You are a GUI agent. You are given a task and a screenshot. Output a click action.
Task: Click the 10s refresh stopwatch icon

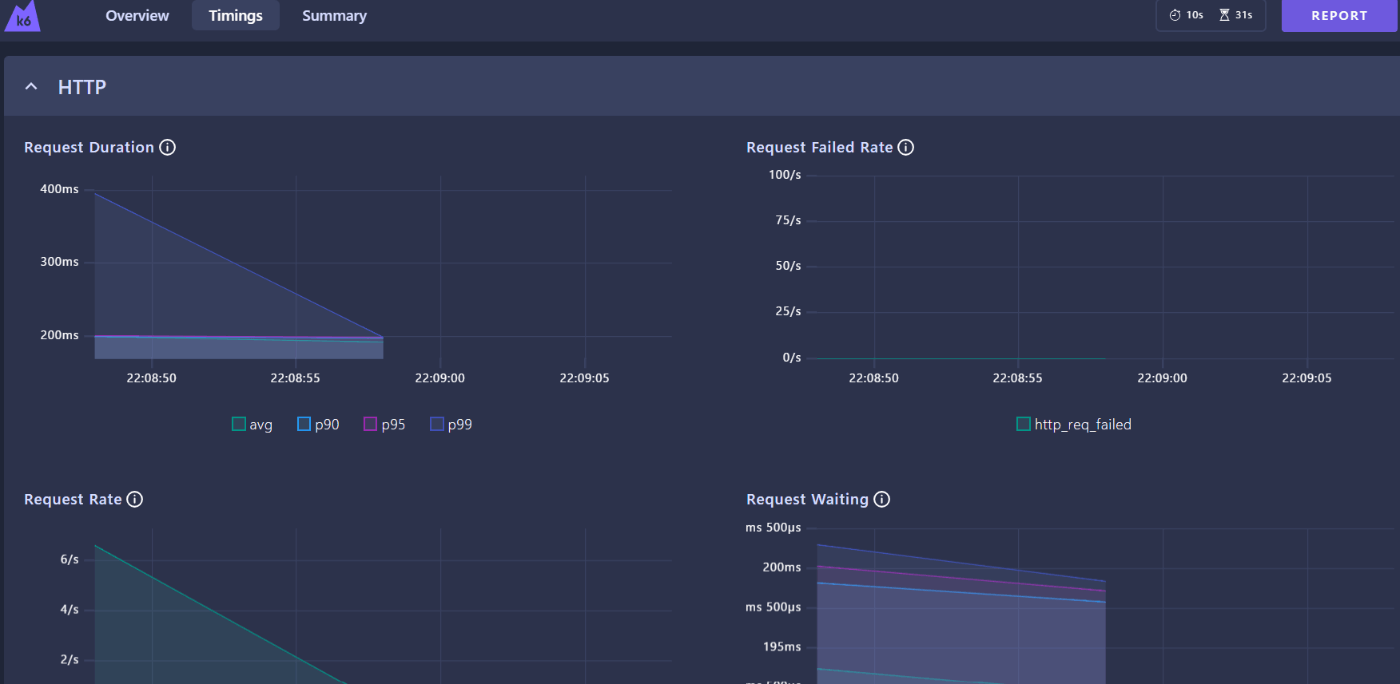1175,15
